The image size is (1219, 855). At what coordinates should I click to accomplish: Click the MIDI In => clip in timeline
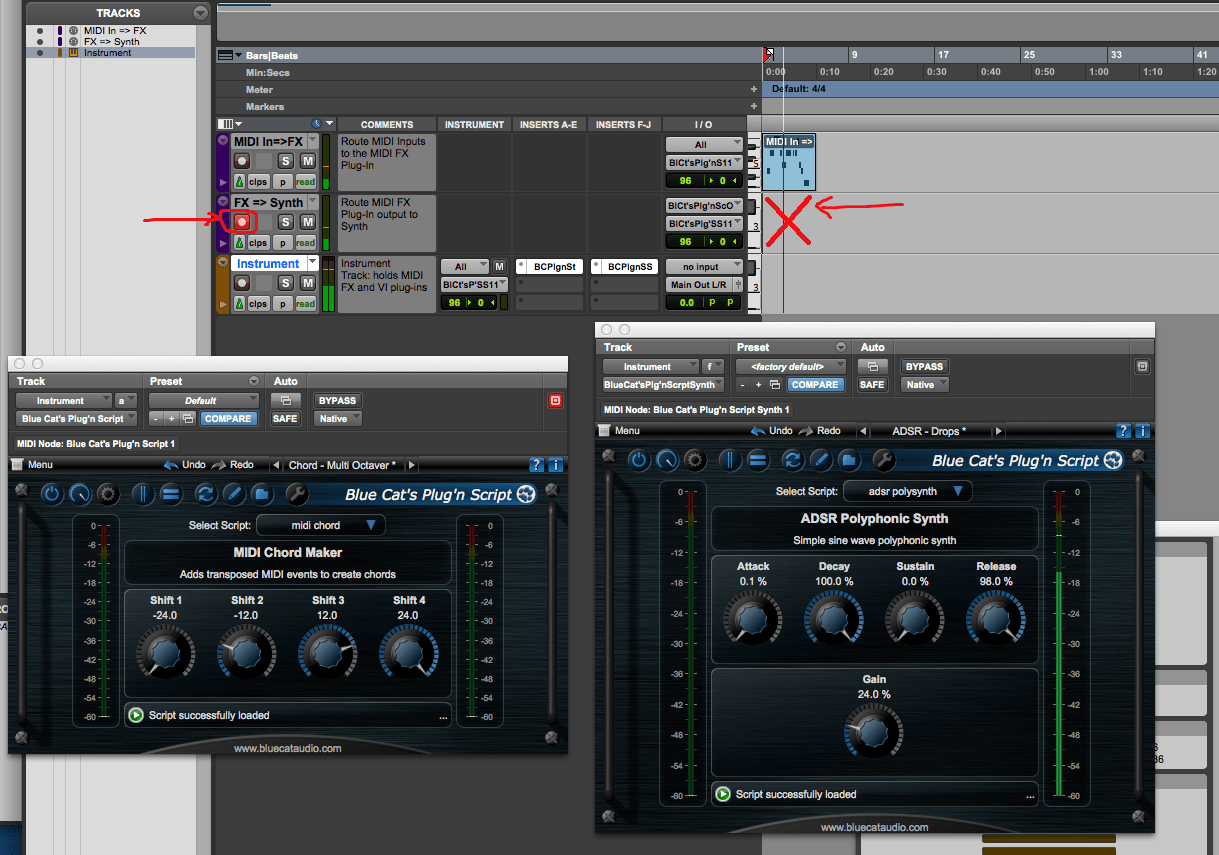pyautogui.click(x=789, y=162)
